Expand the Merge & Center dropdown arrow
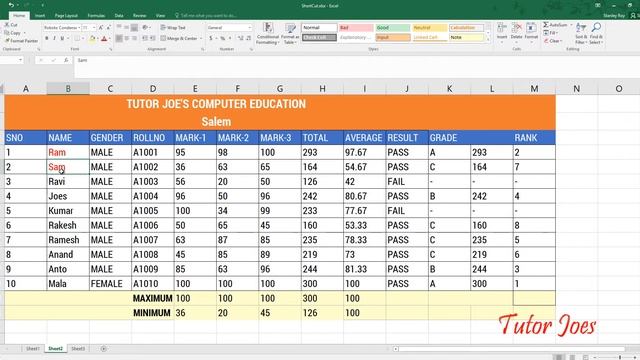The width and height of the screenshot is (640, 360). (x=201, y=38)
